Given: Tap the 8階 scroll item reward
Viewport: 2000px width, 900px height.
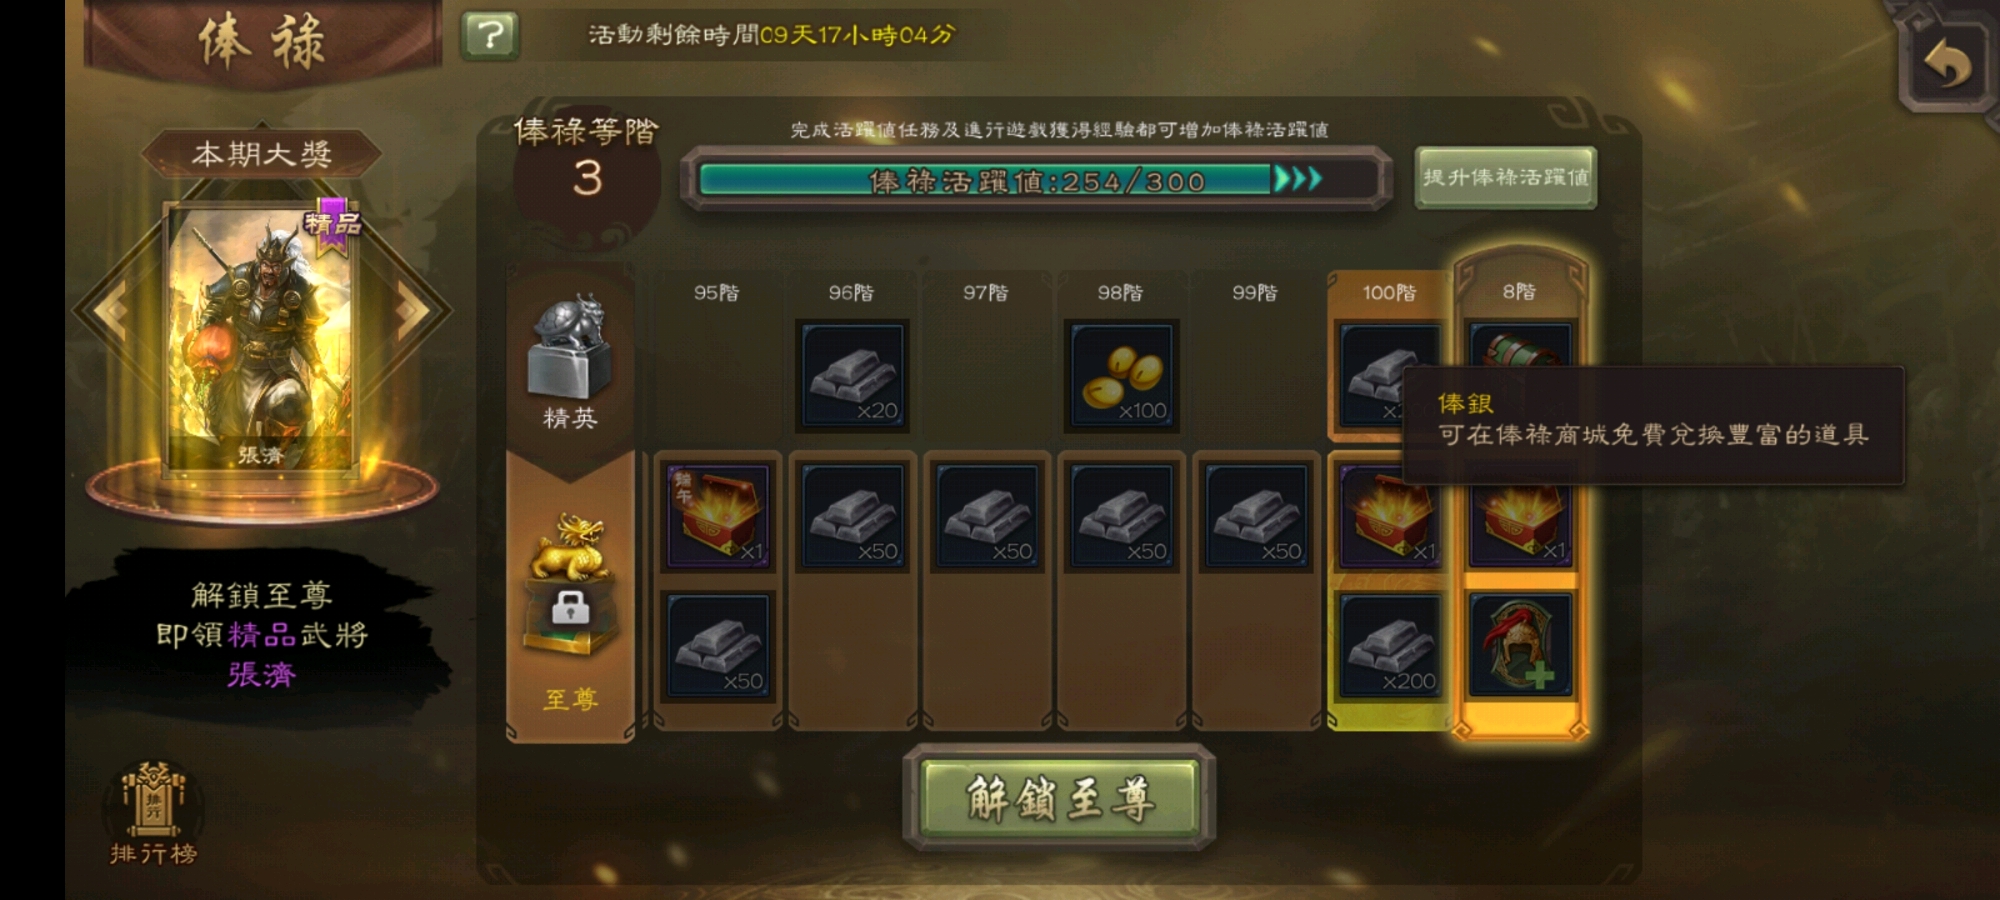Looking at the screenshot, I should 1521,346.
